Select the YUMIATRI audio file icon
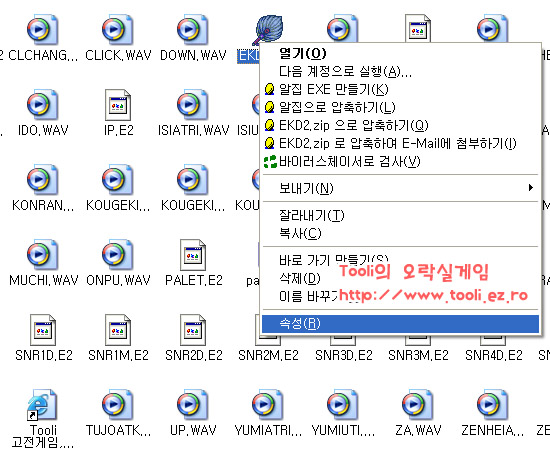The width and height of the screenshot is (550, 454). (267, 405)
